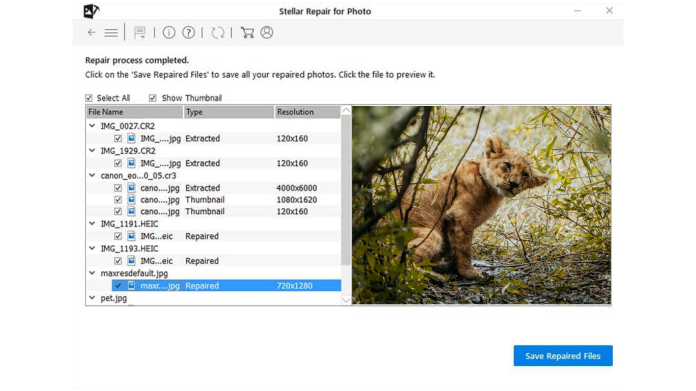Screen dimensions: 696x391
Task: Uncheck the 1080x1620 Thumbnail file
Action: coord(118,200)
